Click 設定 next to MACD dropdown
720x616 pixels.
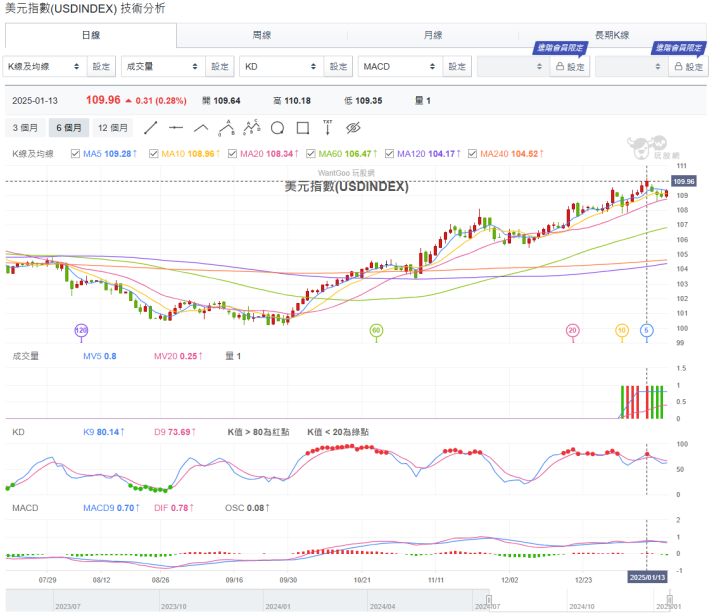point(457,67)
